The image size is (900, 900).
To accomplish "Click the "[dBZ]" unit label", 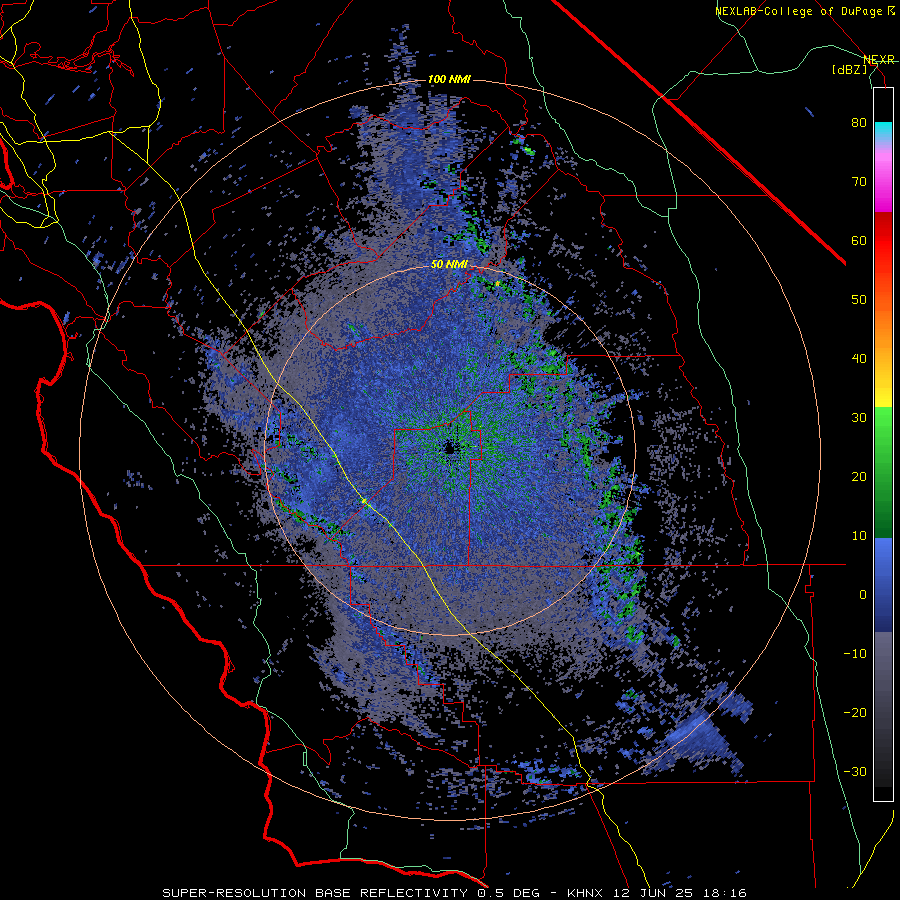I will [849, 70].
